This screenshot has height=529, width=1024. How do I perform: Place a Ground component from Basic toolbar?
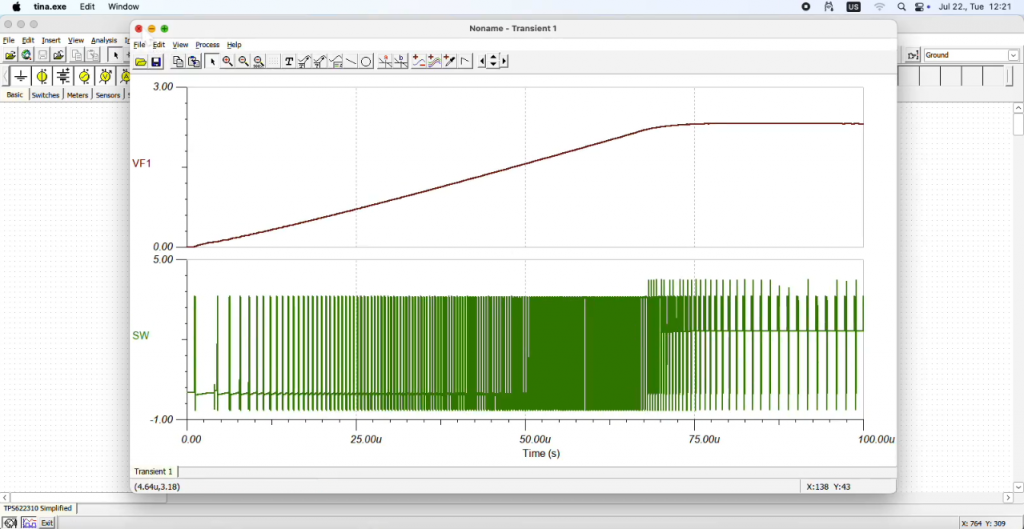(21, 76)
